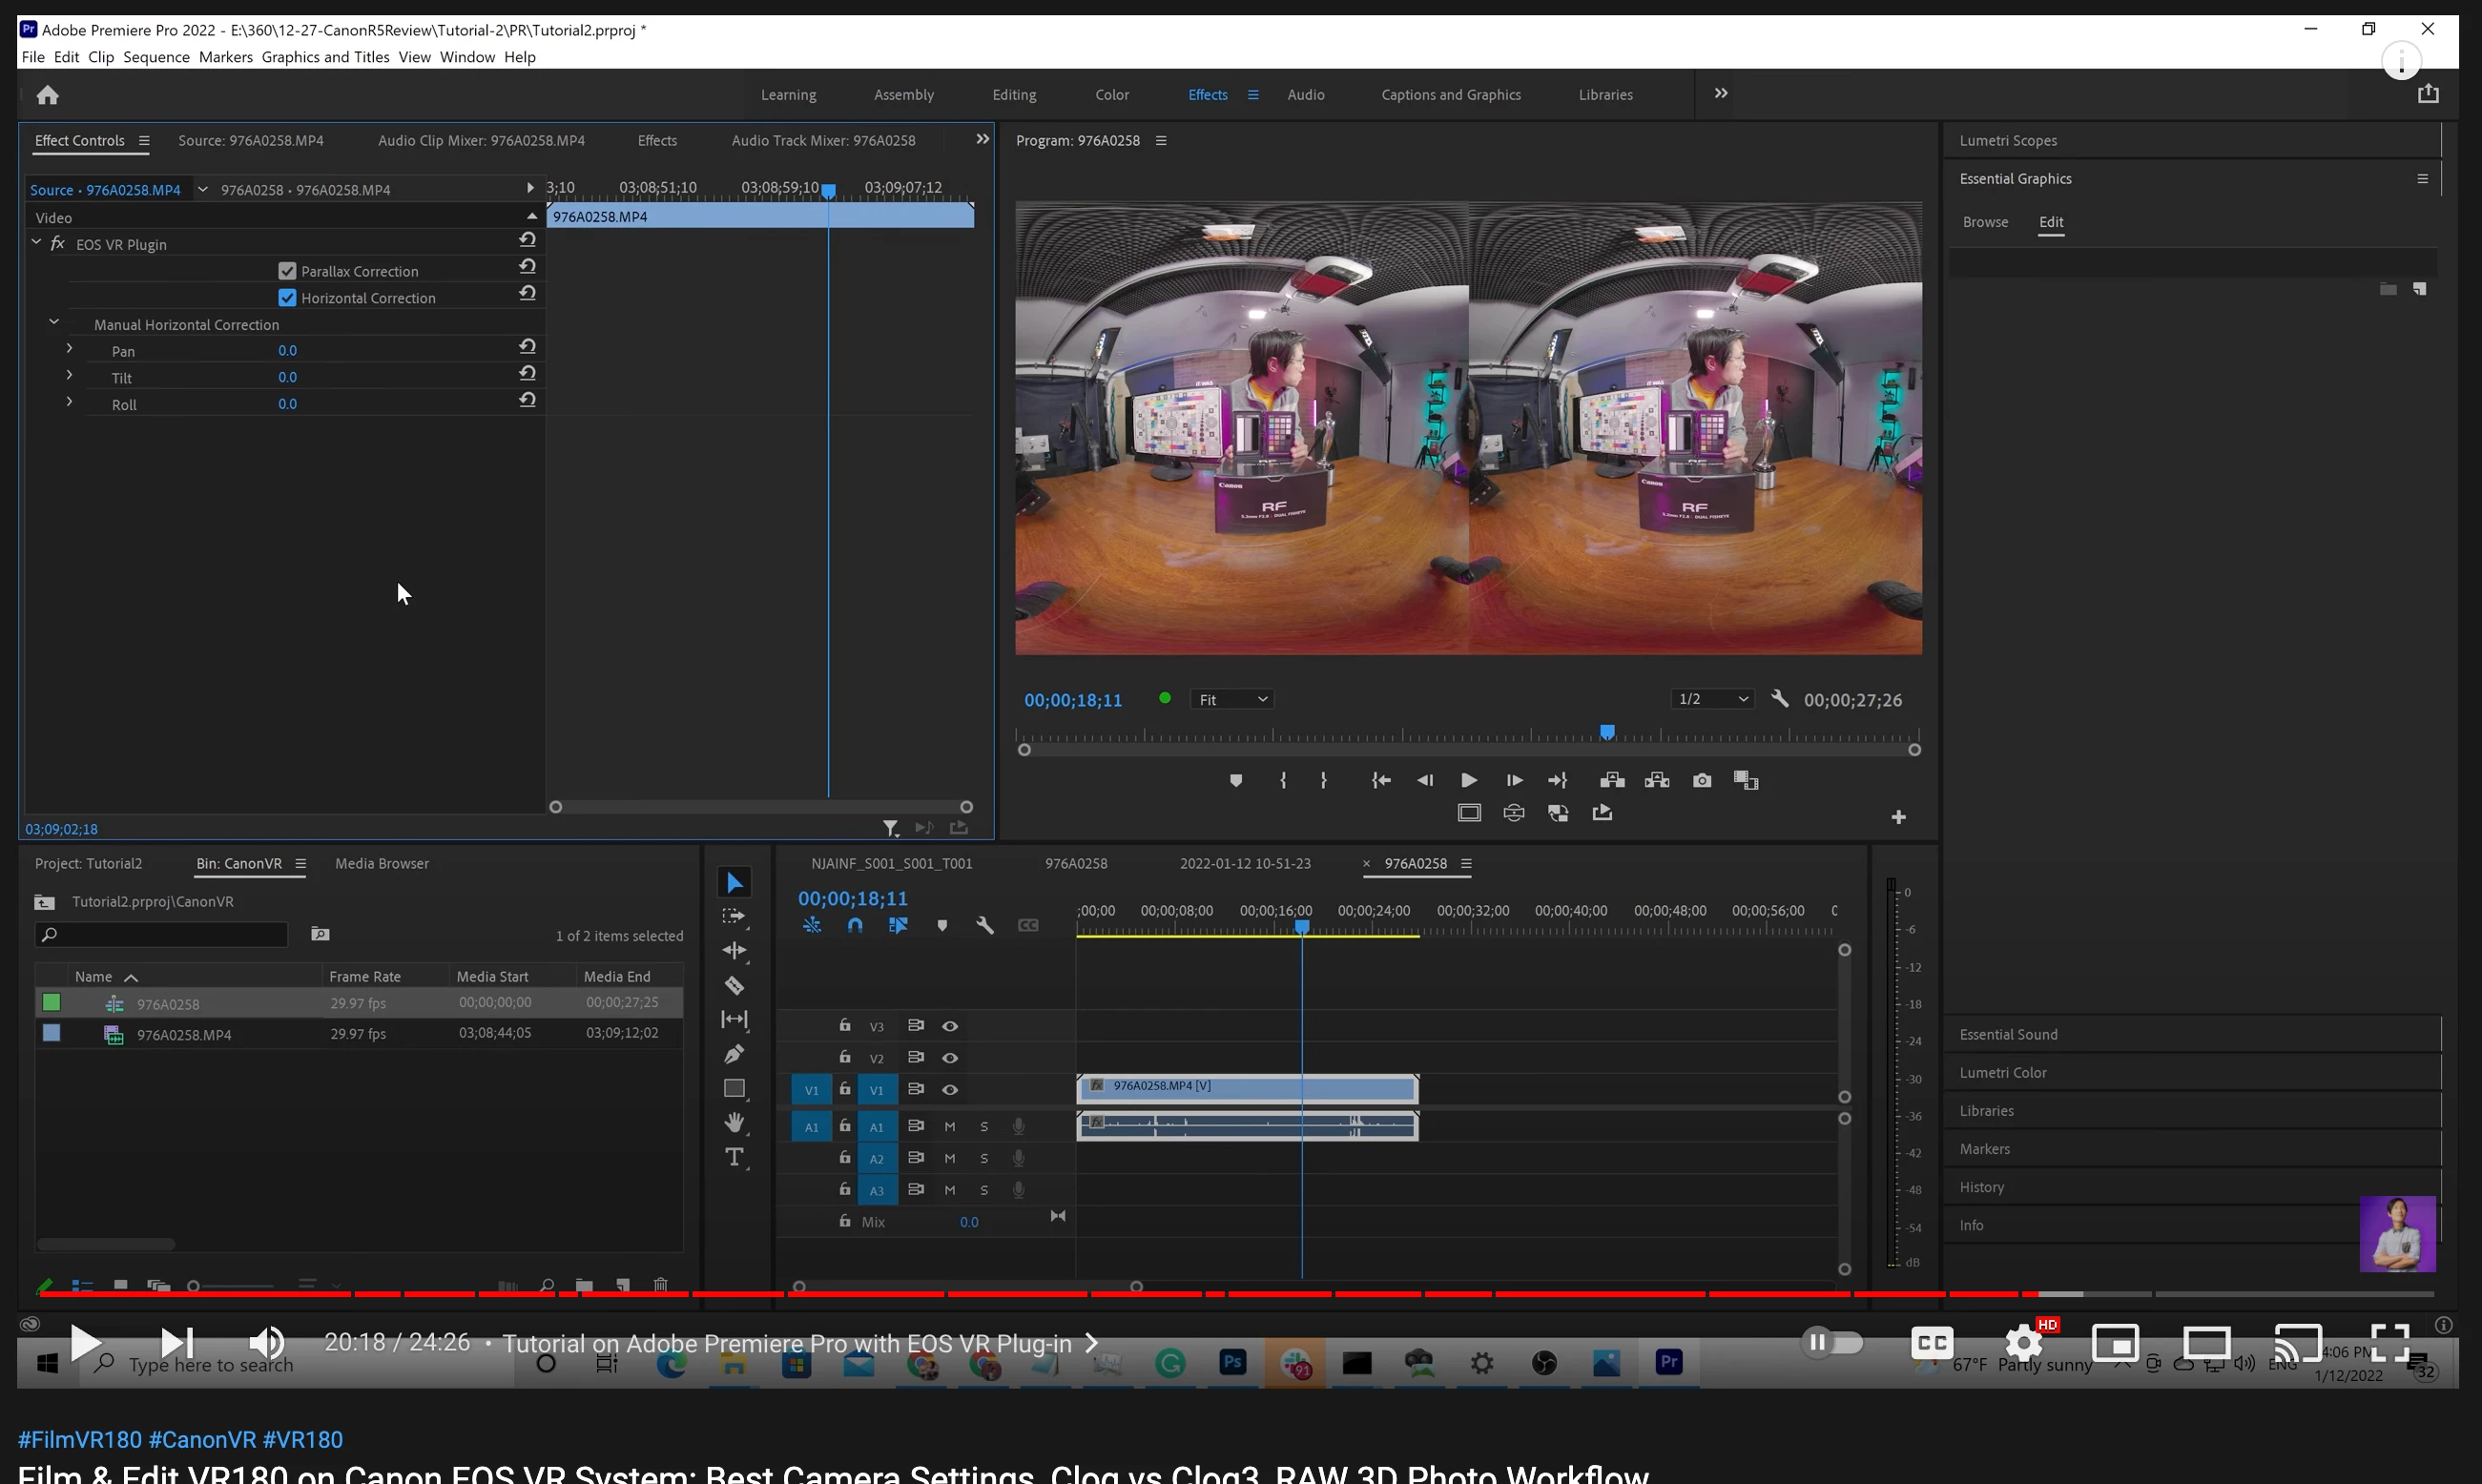Viewport: 2482px width, 1484px height.
Task: Open the Sequence menu
Action: (x=156, y=57)
